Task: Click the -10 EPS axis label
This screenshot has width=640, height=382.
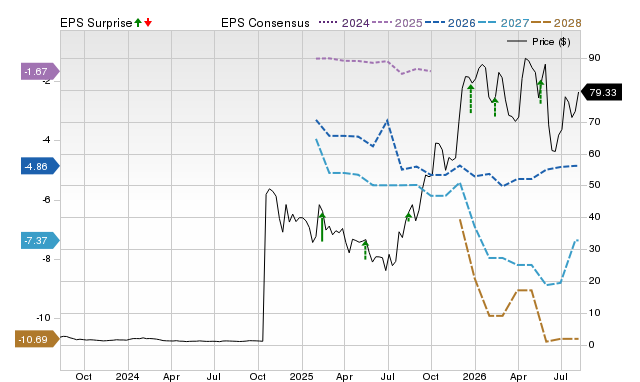Action: coord(43,318)
